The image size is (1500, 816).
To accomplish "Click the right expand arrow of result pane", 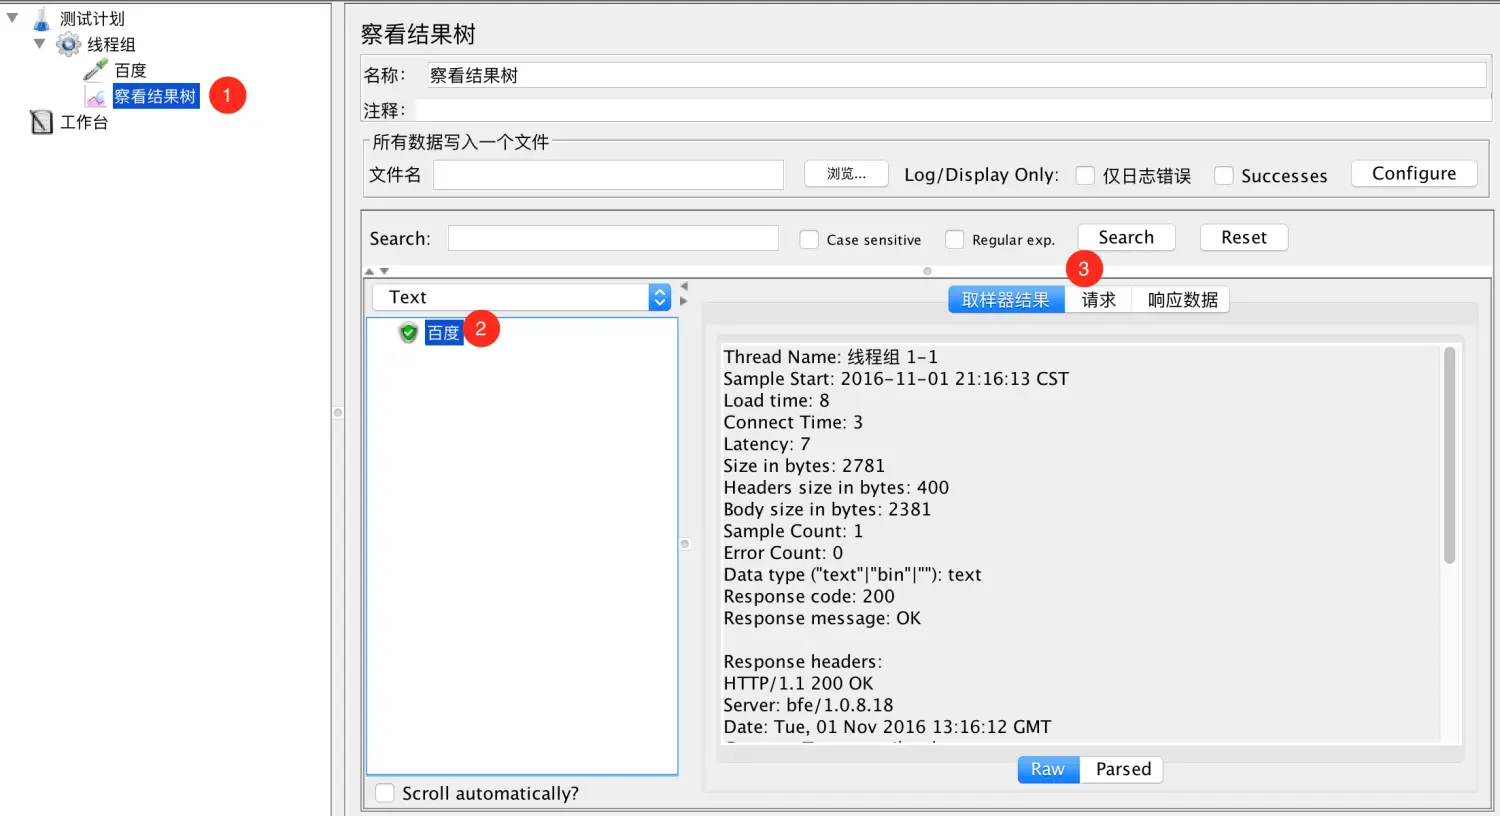I will tap(684, 301).
